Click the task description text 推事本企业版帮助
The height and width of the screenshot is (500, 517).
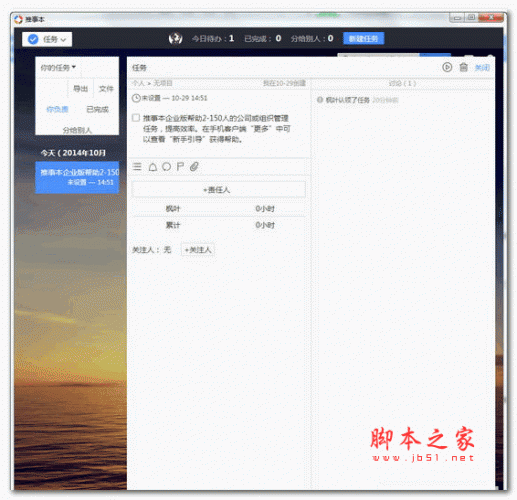[x=217, y=128]
